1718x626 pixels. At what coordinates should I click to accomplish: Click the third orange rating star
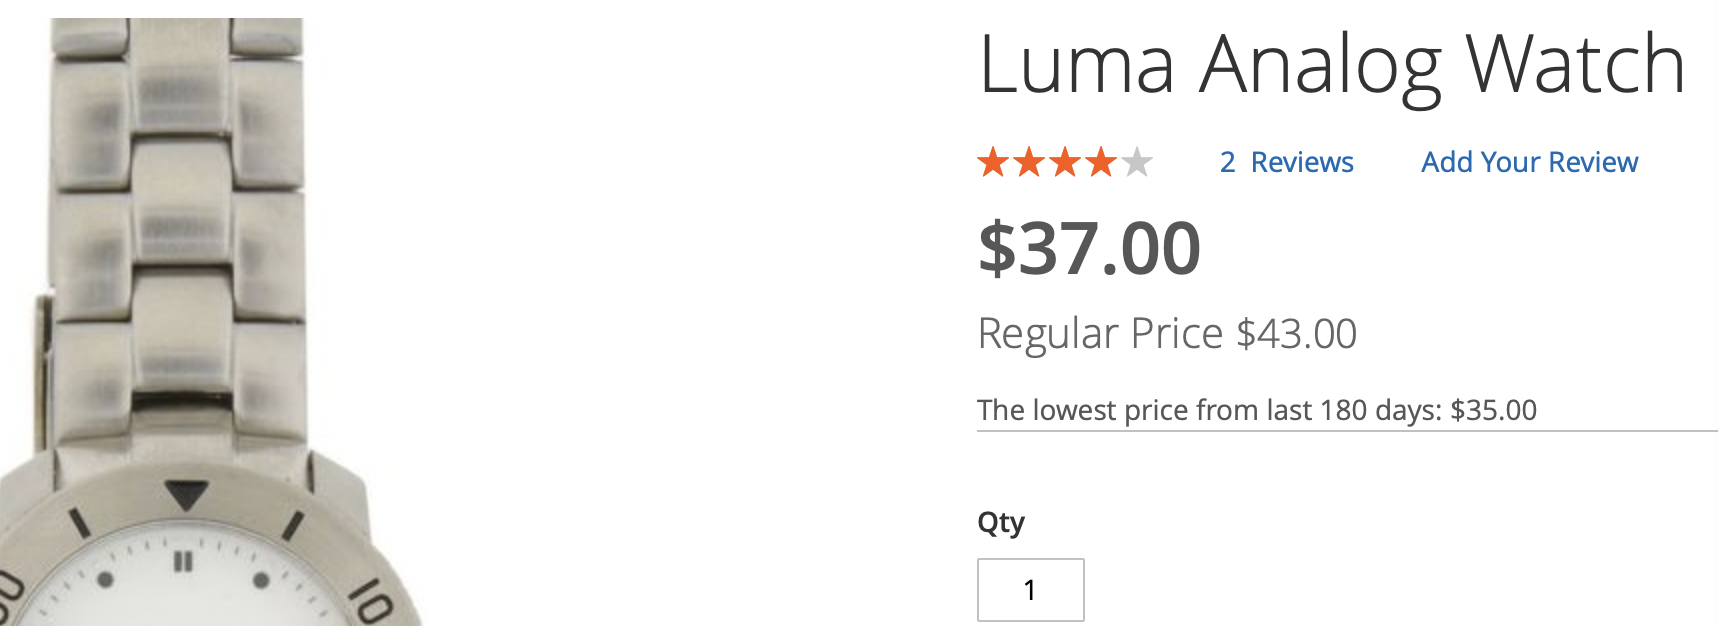point(1065,161)
